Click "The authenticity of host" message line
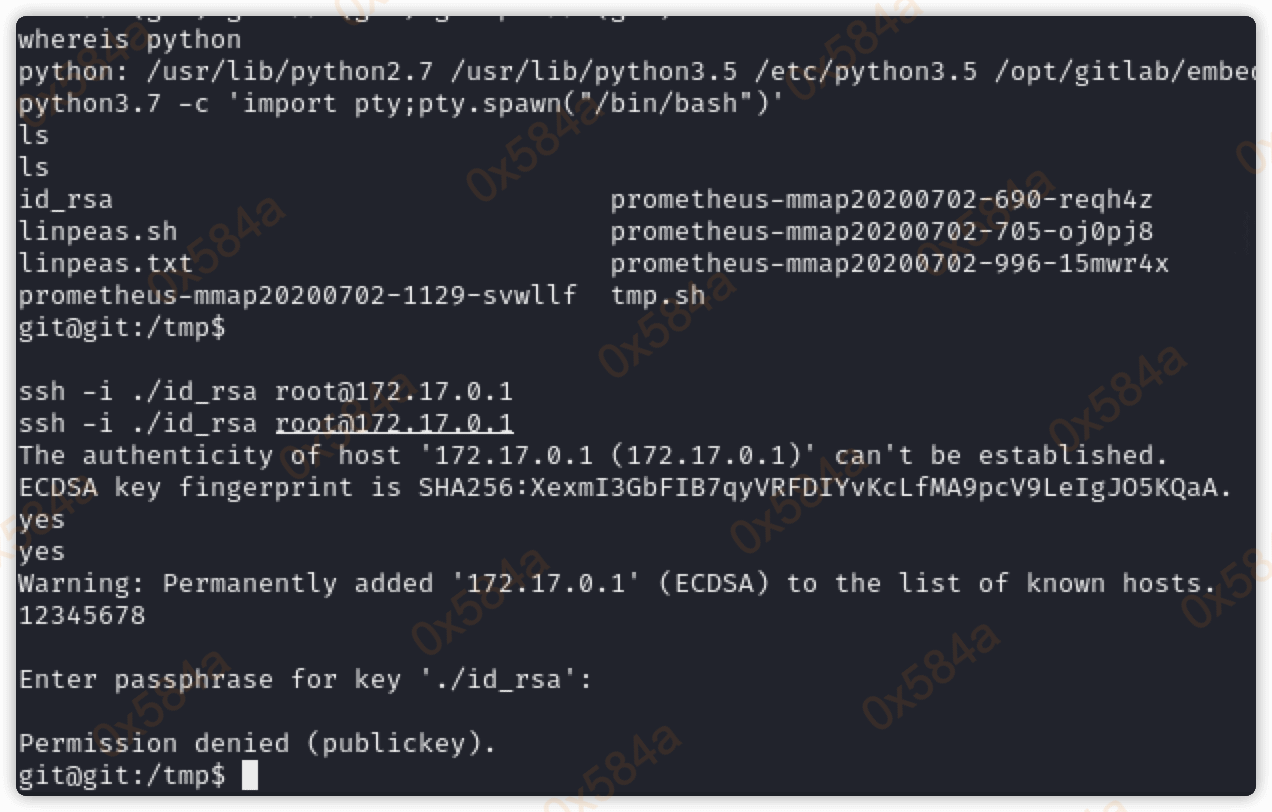 pyautogui.click(x=594, y=456)
